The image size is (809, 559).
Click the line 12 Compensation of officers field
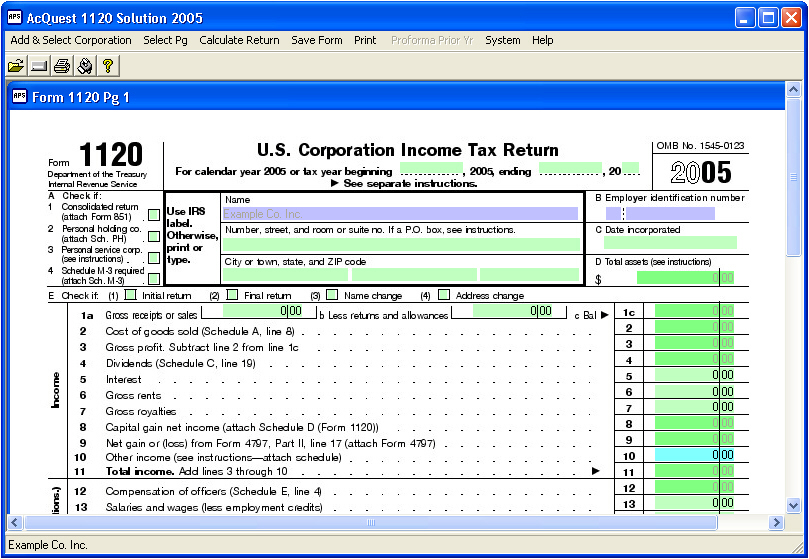coord(694,487)
